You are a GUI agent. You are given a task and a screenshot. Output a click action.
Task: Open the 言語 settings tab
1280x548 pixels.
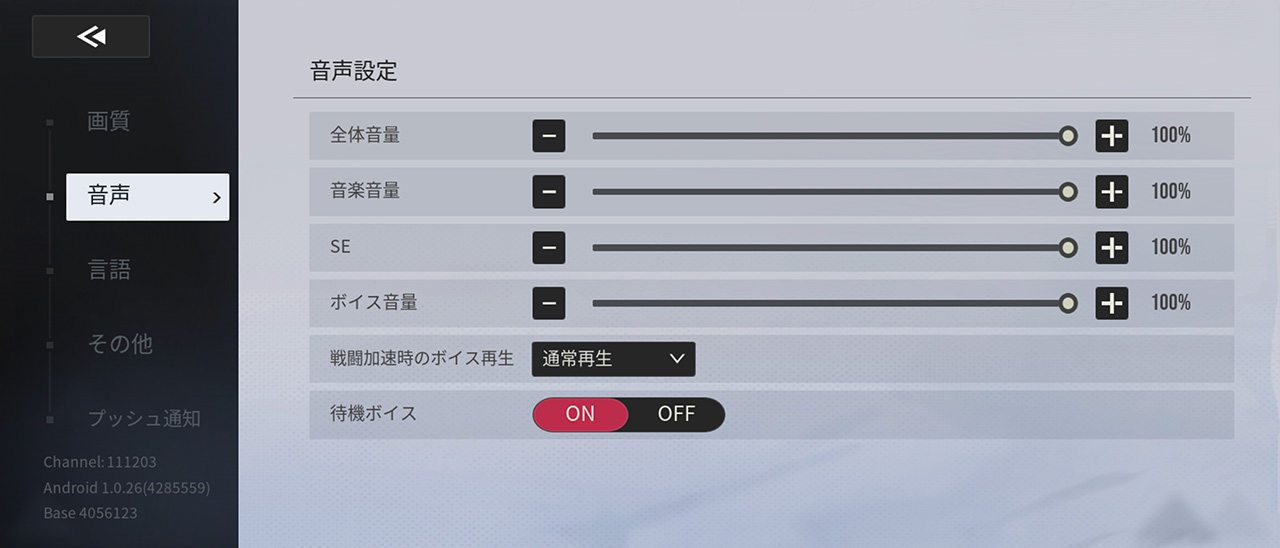pos(109,270)
